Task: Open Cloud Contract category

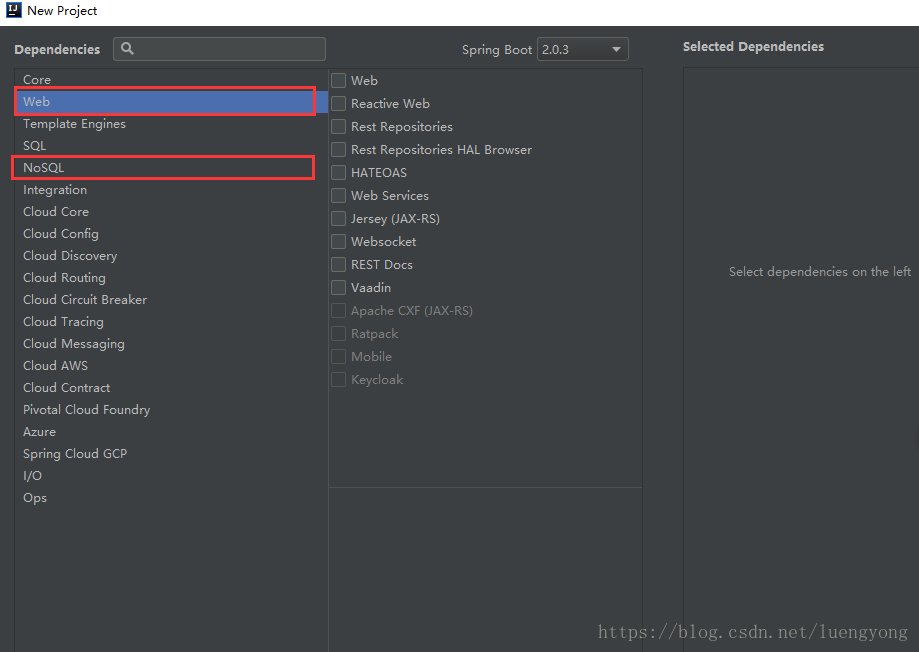Action: point(171,388)
